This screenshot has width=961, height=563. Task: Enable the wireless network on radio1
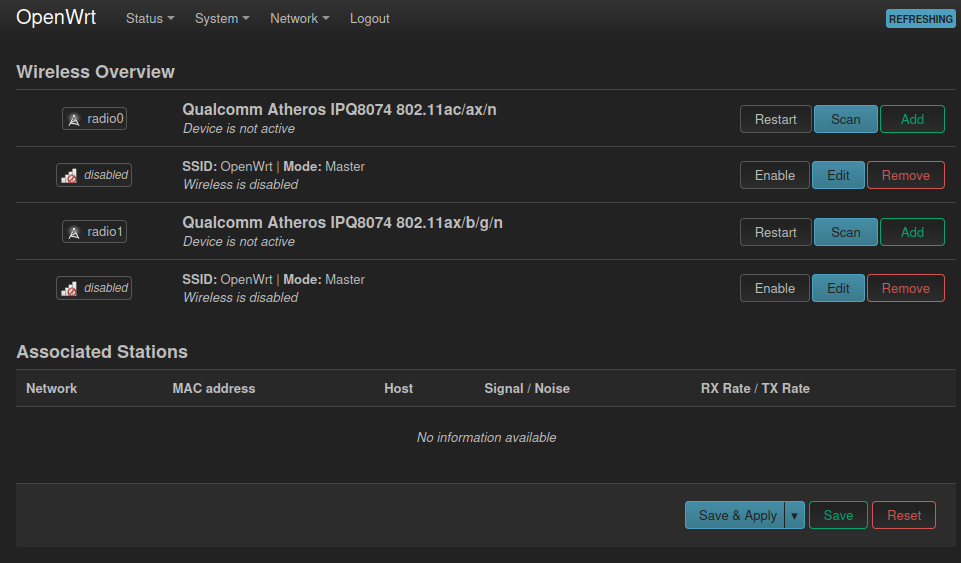[x=775, y=288]
